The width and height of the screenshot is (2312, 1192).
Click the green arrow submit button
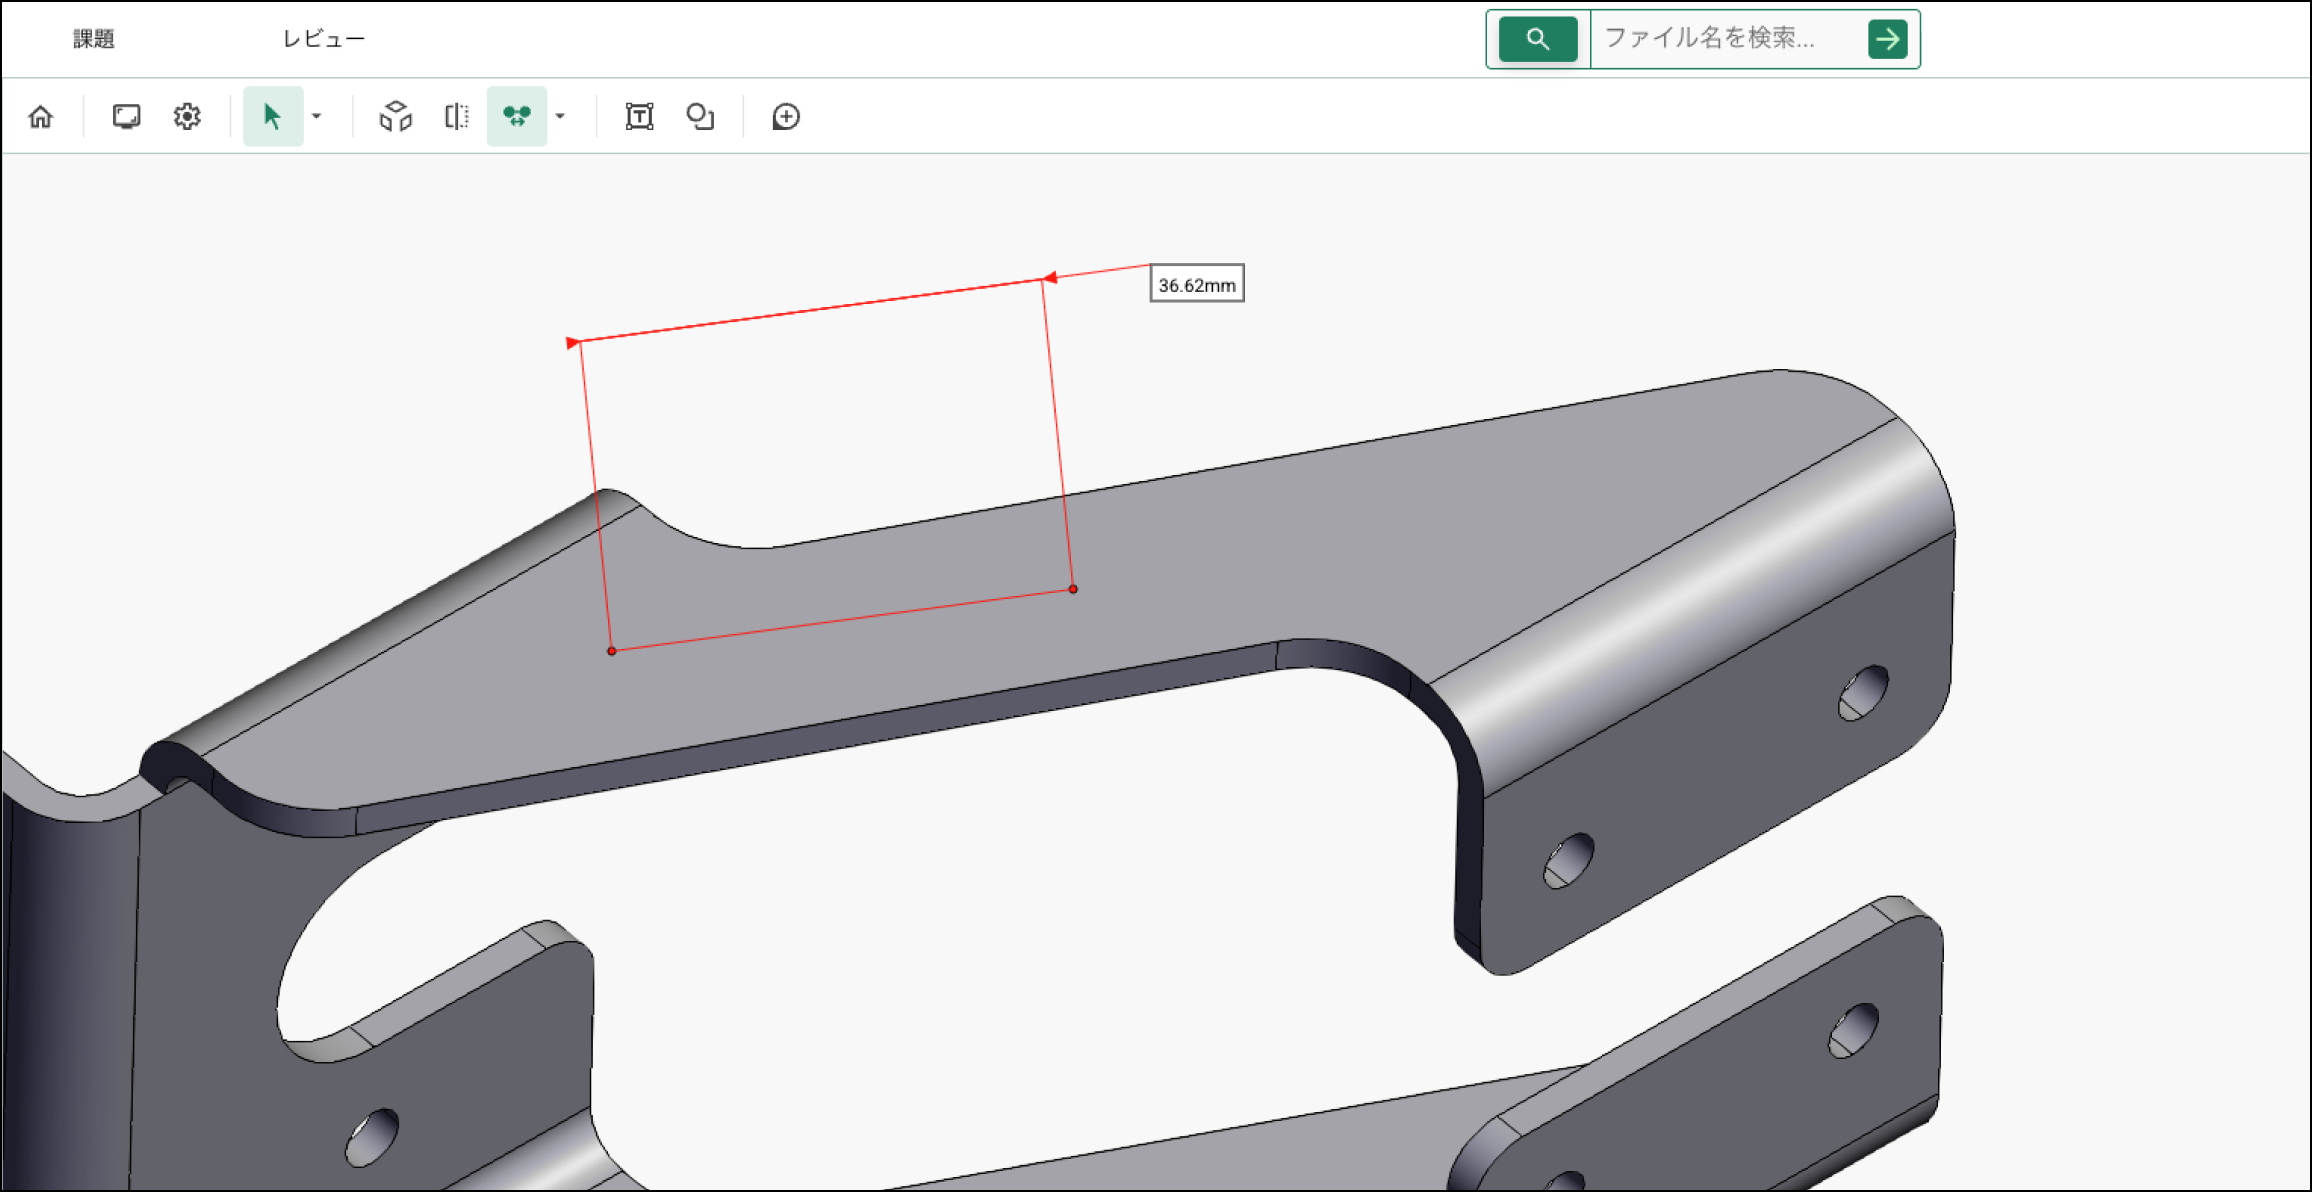click(1887, 39)
